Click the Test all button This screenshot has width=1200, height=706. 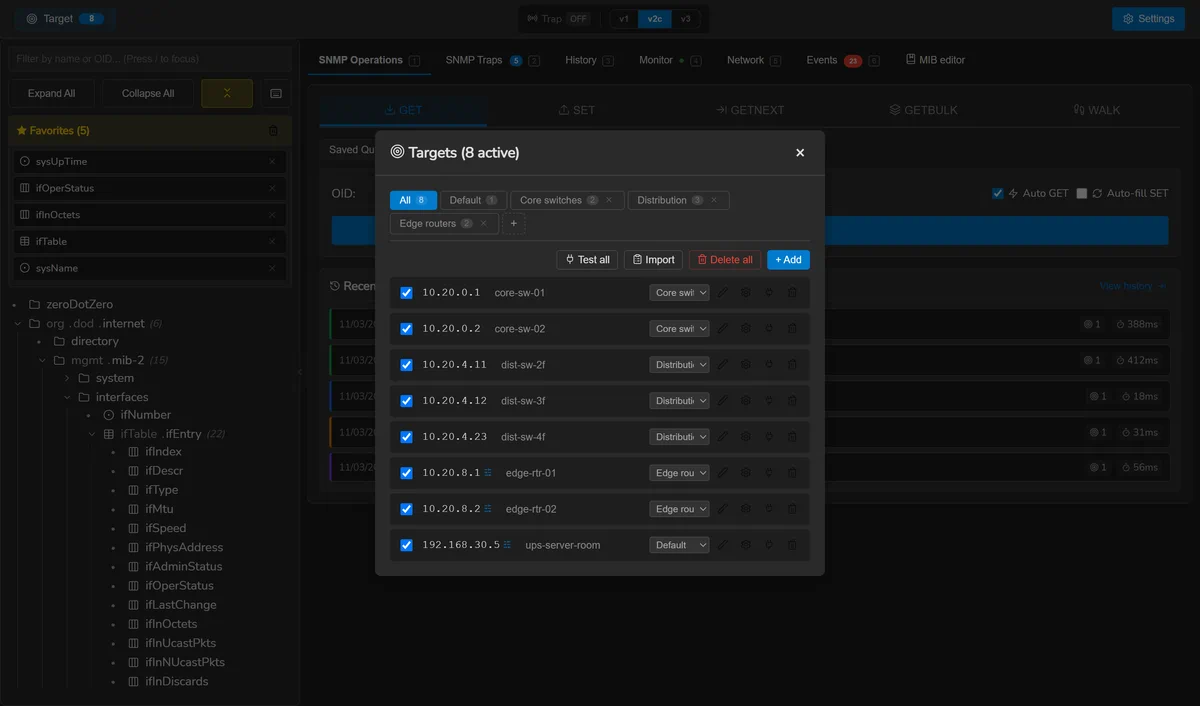click(588, 260)
